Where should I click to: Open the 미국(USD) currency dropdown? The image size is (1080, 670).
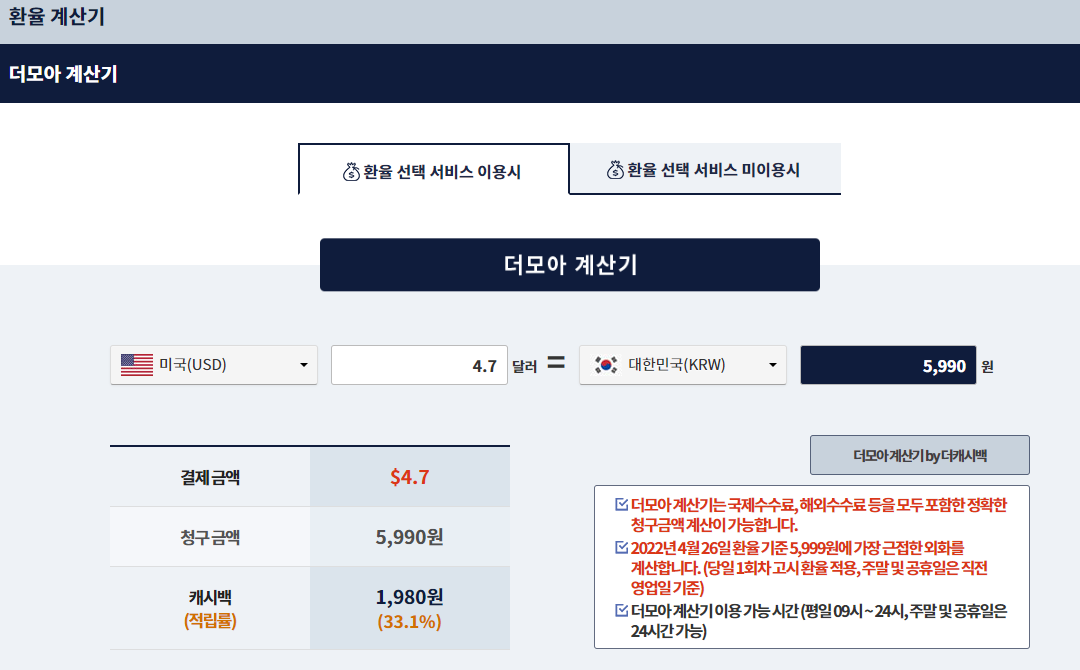point(214,365)
